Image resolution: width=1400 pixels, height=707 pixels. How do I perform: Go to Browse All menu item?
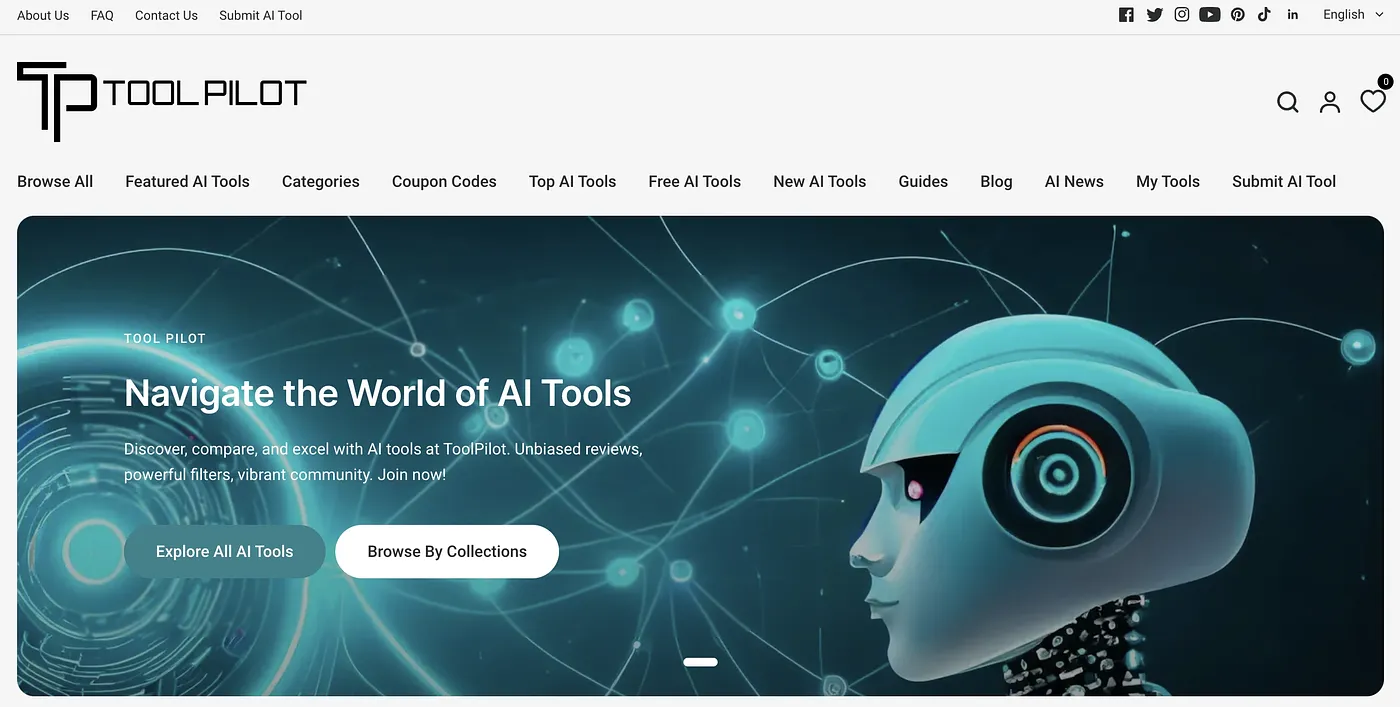coord(55,181)
